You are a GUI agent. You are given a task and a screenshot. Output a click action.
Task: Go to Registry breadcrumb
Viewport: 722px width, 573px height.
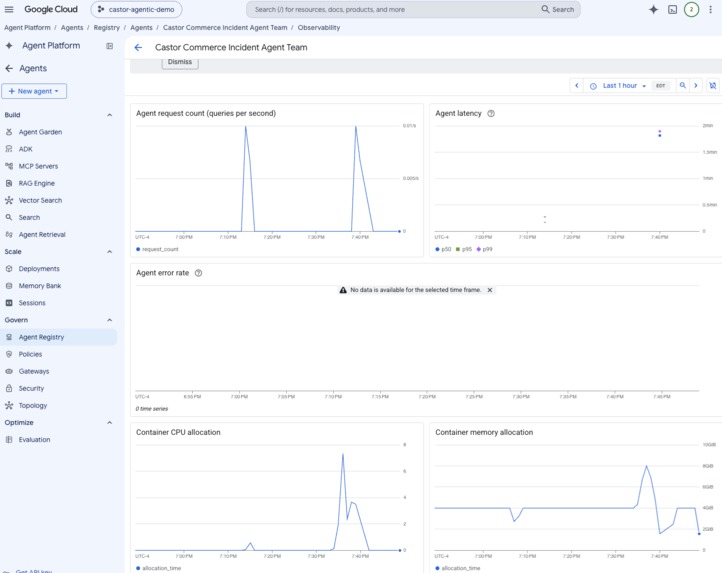[x=106, y=28]
